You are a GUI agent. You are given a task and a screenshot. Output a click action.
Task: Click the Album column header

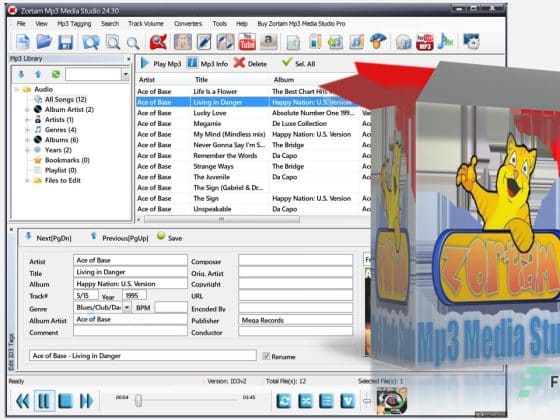click(x=284, y=80)
